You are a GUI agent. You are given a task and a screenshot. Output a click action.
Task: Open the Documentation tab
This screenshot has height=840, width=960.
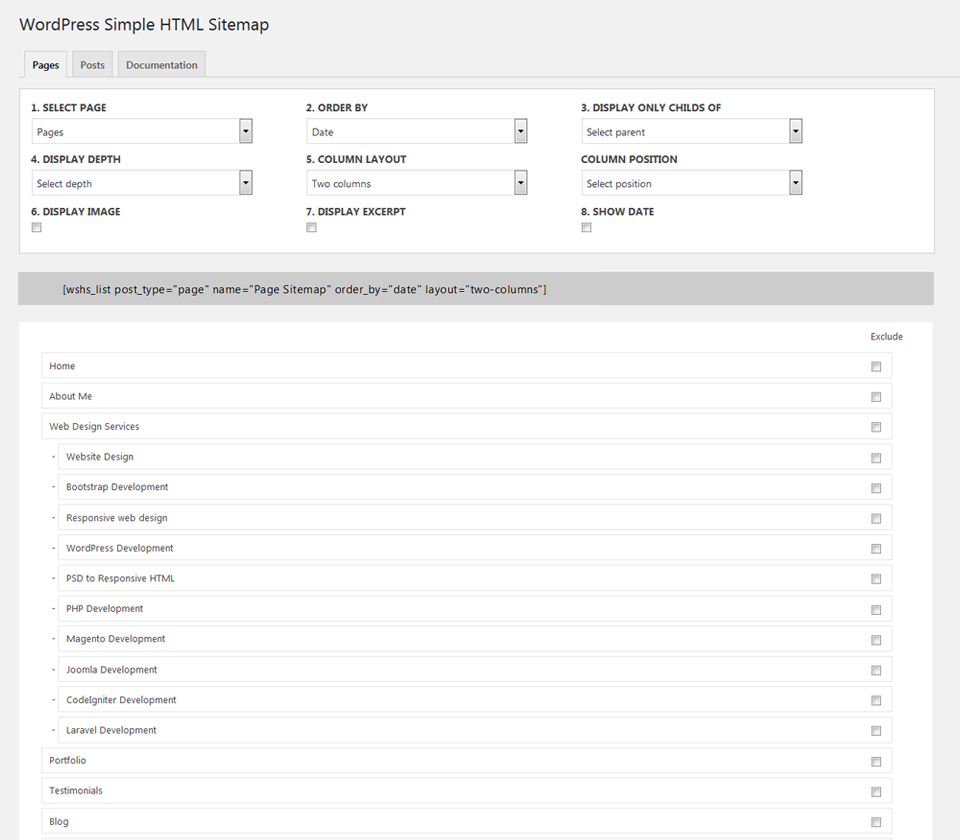coord(162,65)
